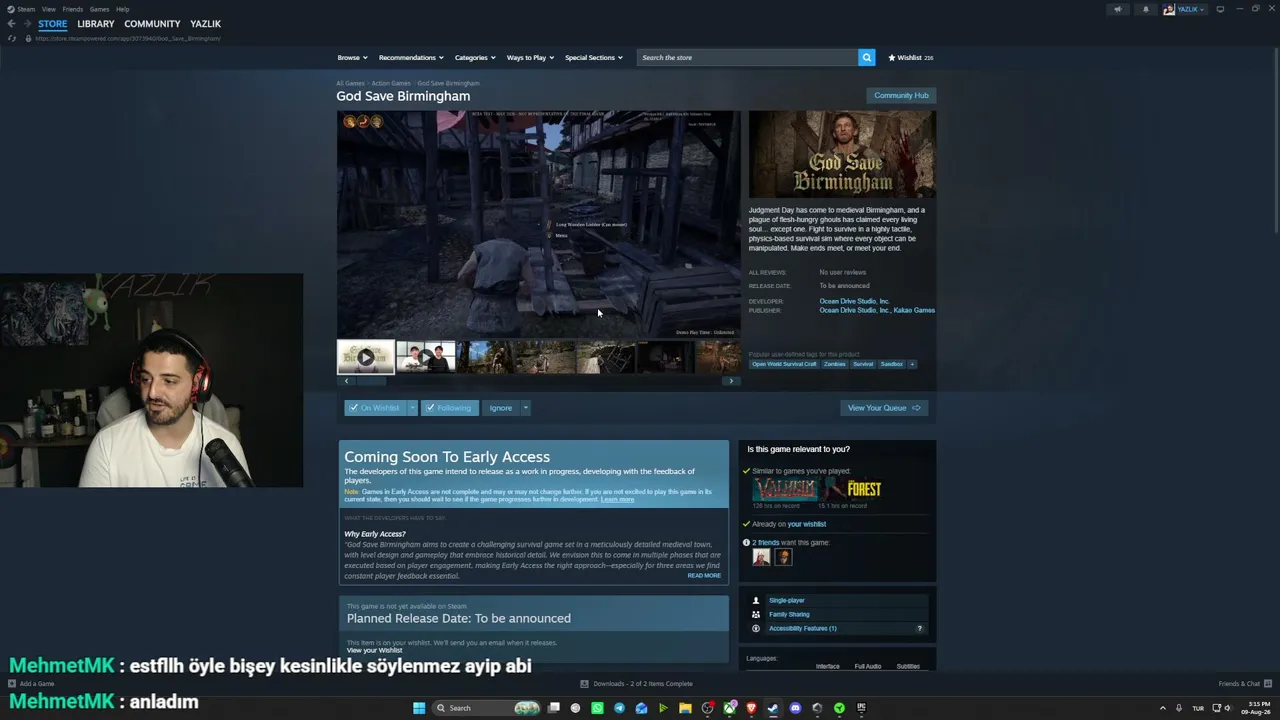Switch to the LIBRARY tab
Viewport: 1280px width, 720px height.
click(x=96, y=24)
